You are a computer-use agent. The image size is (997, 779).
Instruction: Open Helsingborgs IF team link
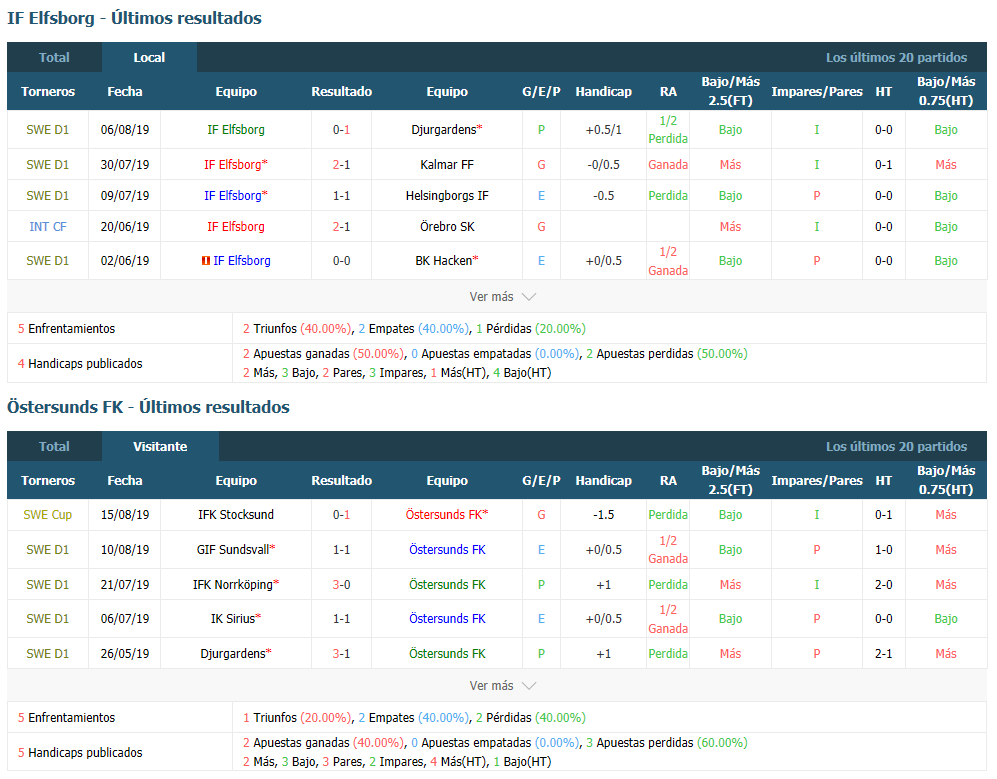[447, 196]
